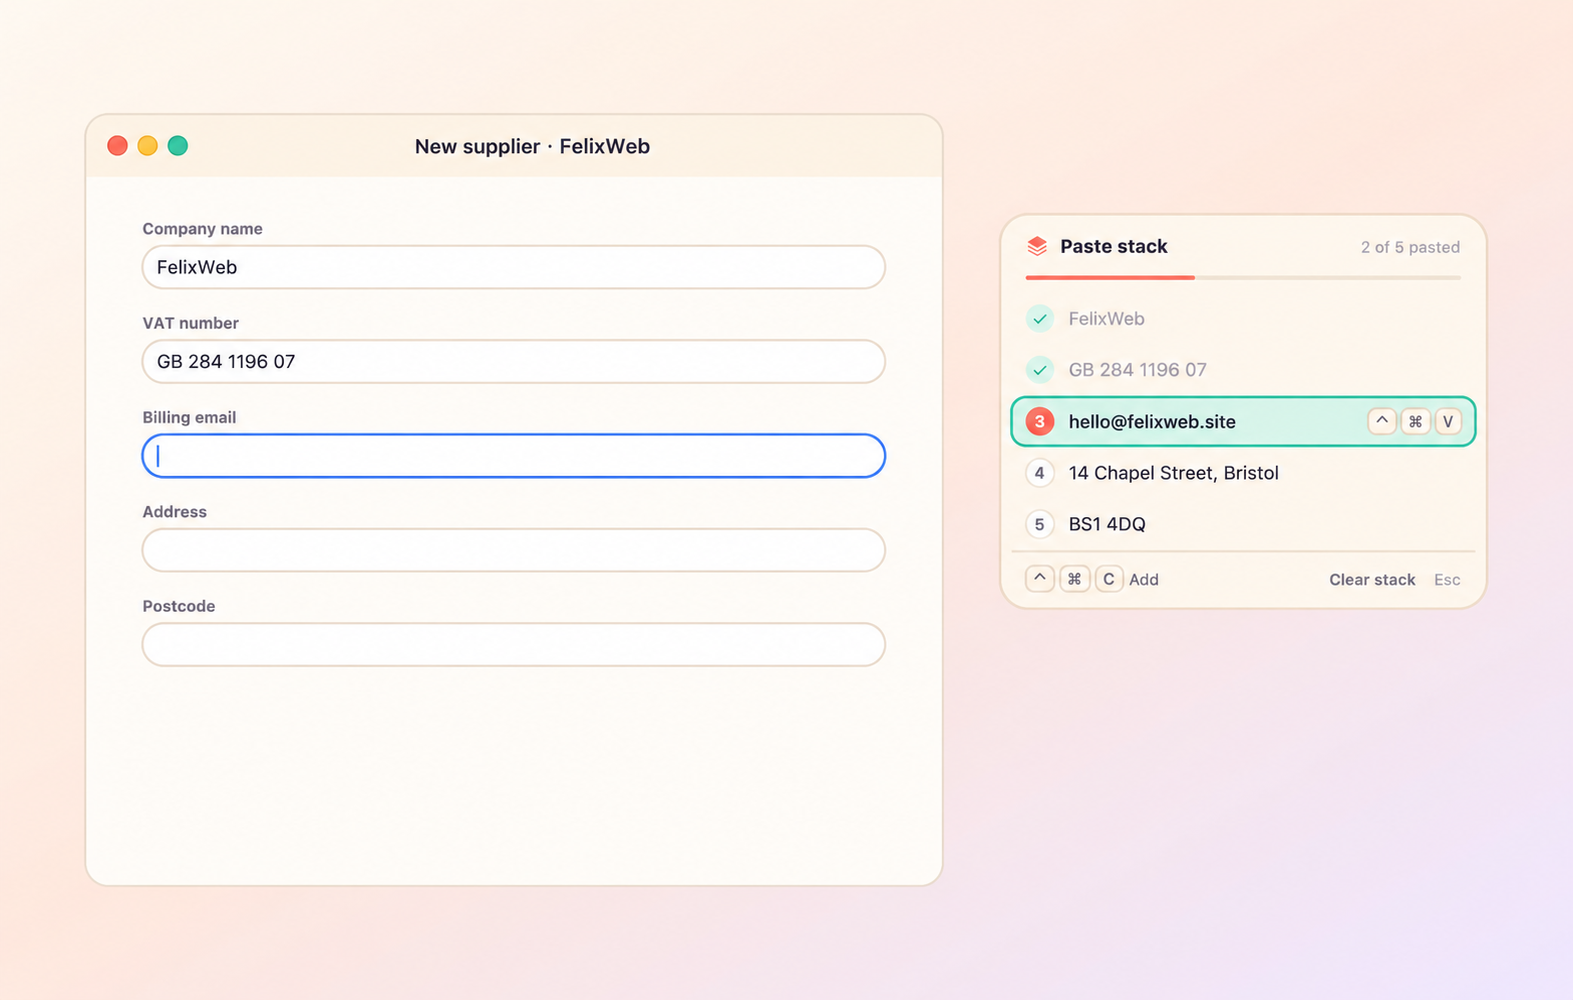Close the New supplier window
The height and width of the screenshot is (1000, 1573).
coord(117,146)
